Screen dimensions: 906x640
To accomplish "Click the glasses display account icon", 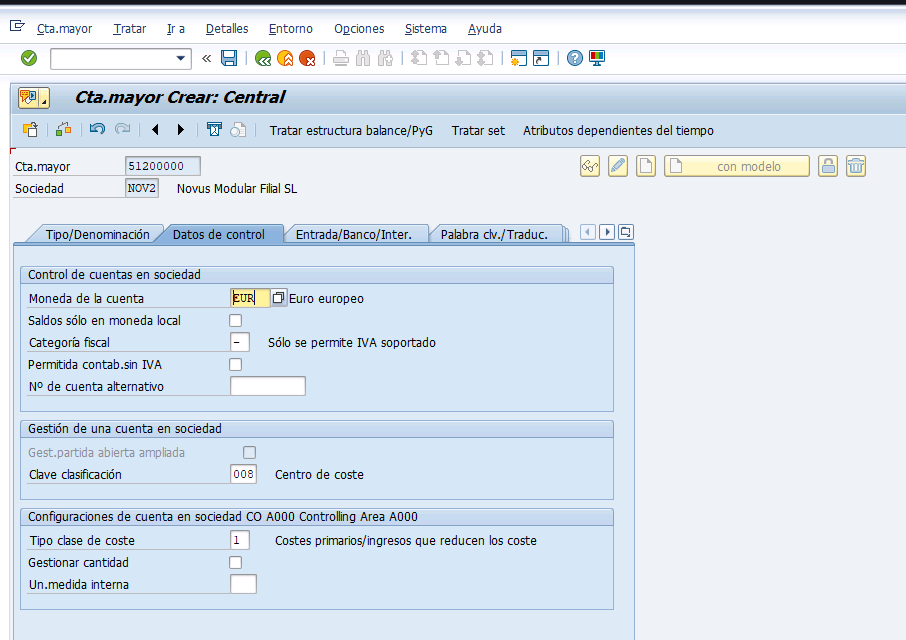I will pos(590,166).
